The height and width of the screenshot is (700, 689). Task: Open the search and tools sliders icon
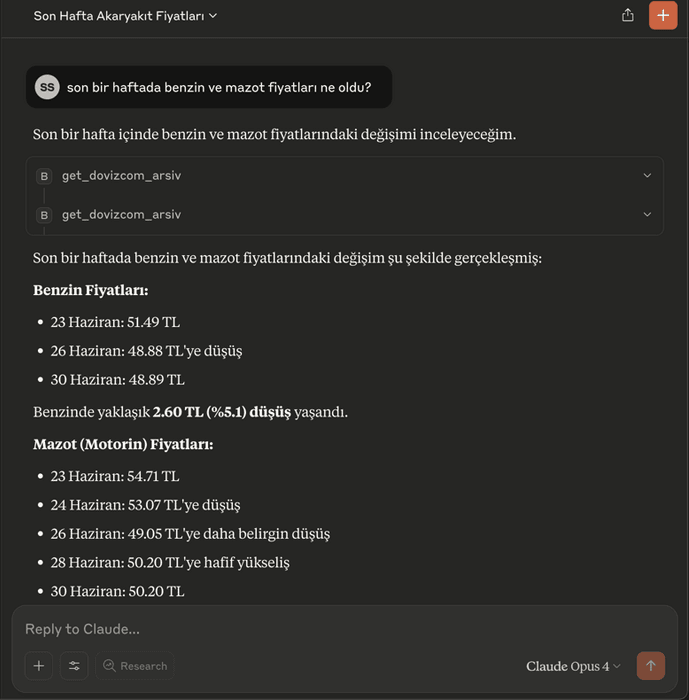tap(74, 666)
